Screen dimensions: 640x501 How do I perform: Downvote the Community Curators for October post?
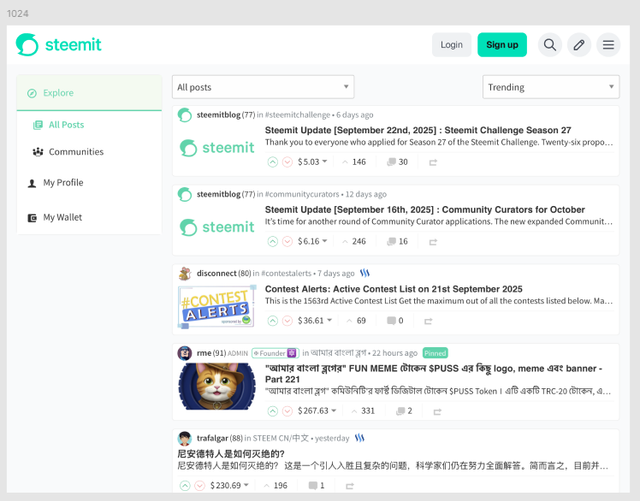click(287, 241)
